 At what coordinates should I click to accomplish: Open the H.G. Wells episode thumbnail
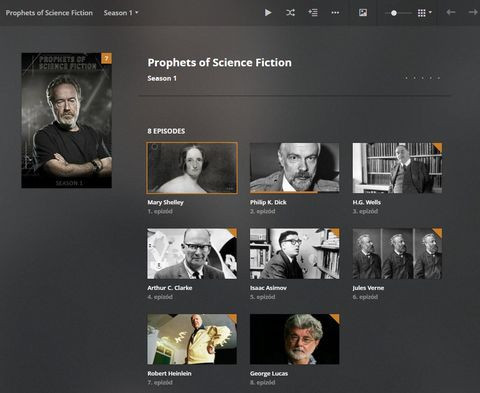397,168
